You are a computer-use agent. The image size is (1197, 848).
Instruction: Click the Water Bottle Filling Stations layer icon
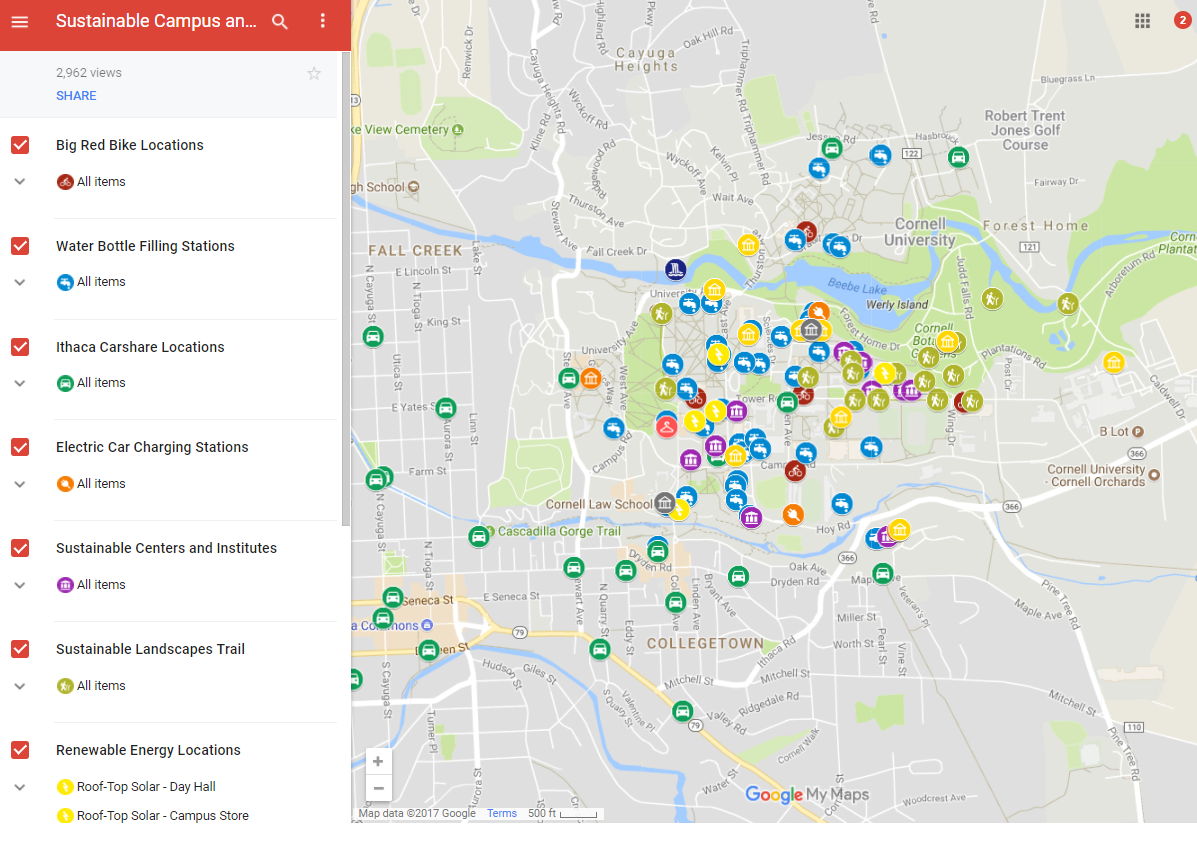pos(65,282)
